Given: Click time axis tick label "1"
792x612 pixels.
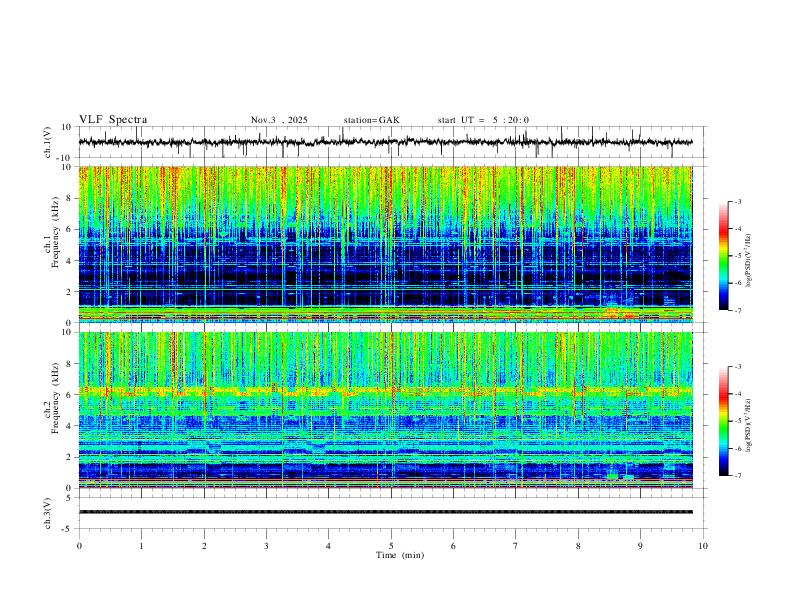Looking at the screenshot, I should point(141,546).
